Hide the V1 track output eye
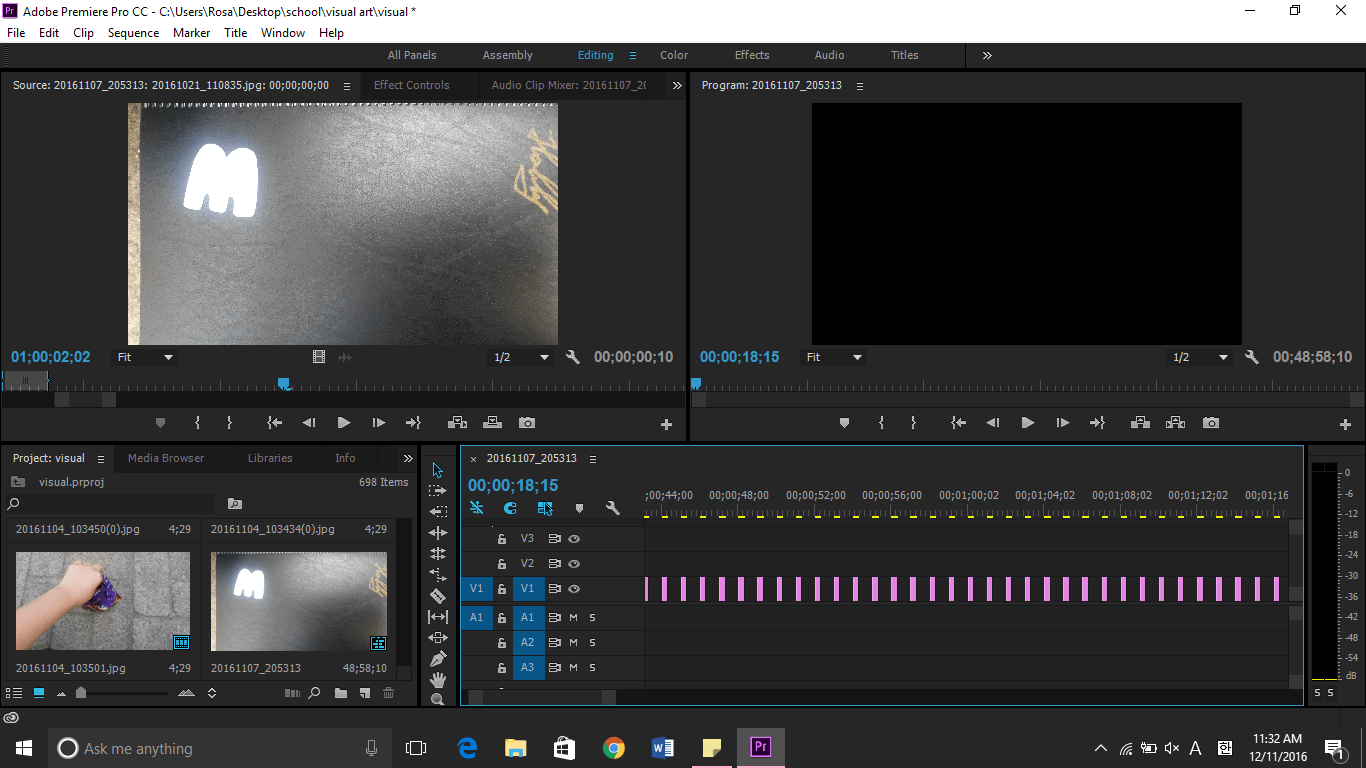This screenshot has height=768, width=1366. pos(574,589)
